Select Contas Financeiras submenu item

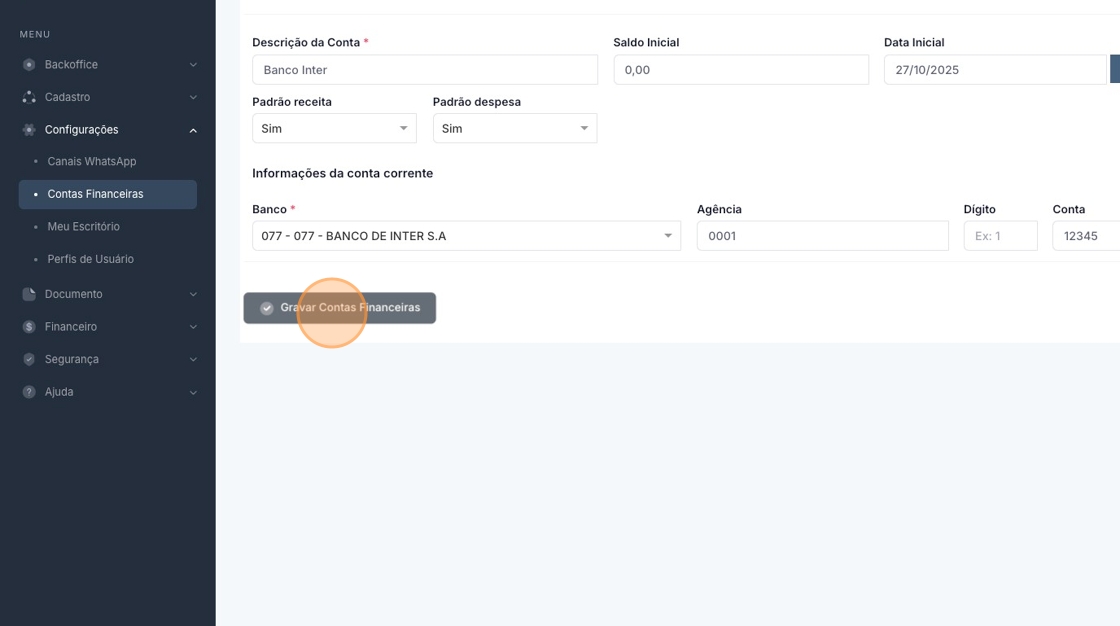(x=108, y=194)
